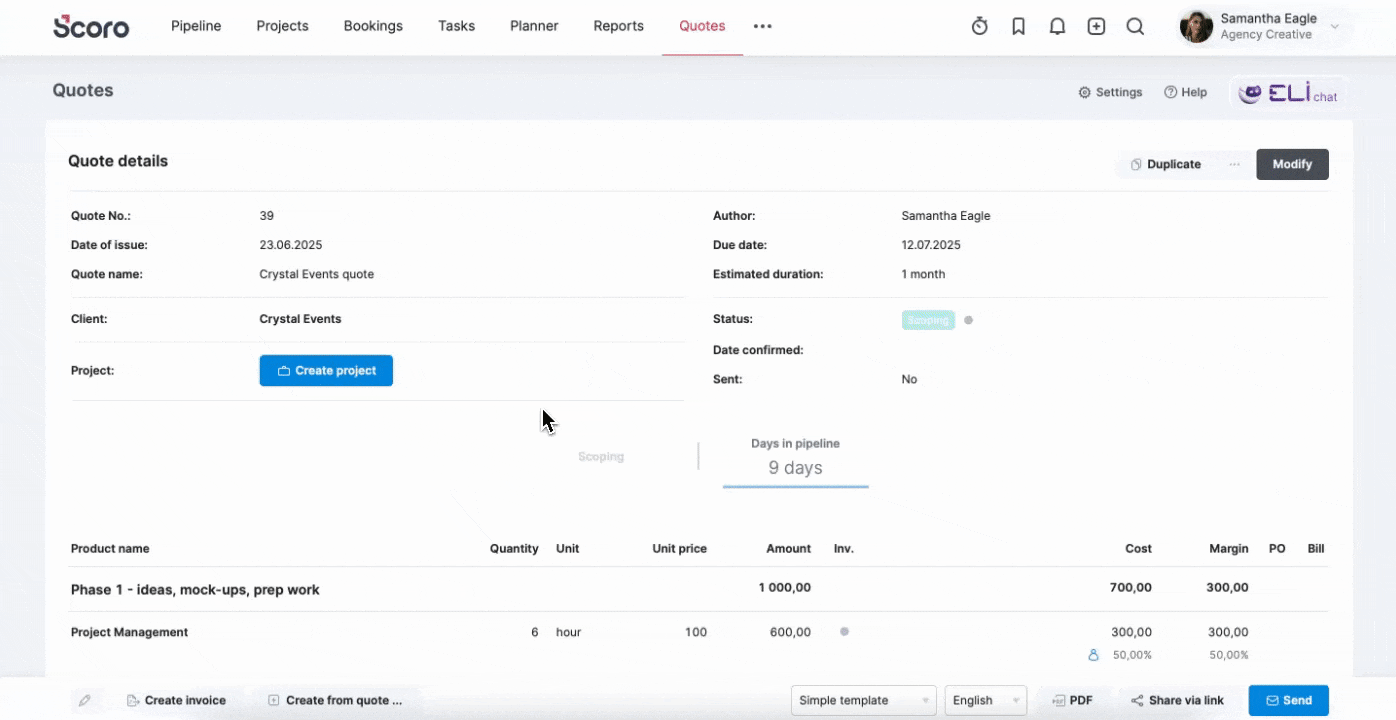Image resolution: width=1396 pixels, height=720 pixels.
Task: Click the gray status dot next to Scoping
Action: click(x=968, y=320)
